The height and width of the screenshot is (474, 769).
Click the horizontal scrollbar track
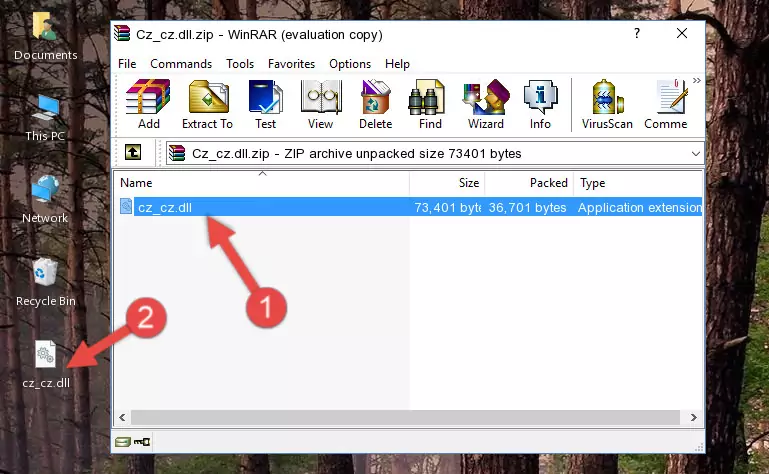click(x=405, y=418)
